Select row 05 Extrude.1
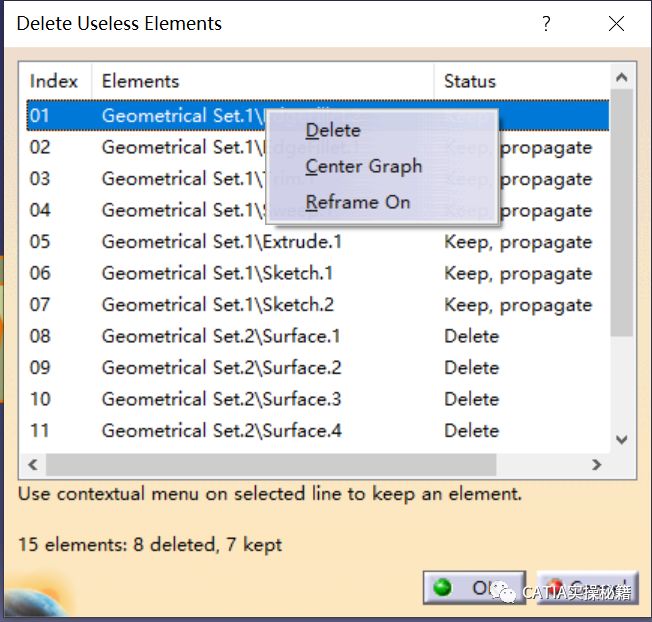652x622 pixels. 221,242
